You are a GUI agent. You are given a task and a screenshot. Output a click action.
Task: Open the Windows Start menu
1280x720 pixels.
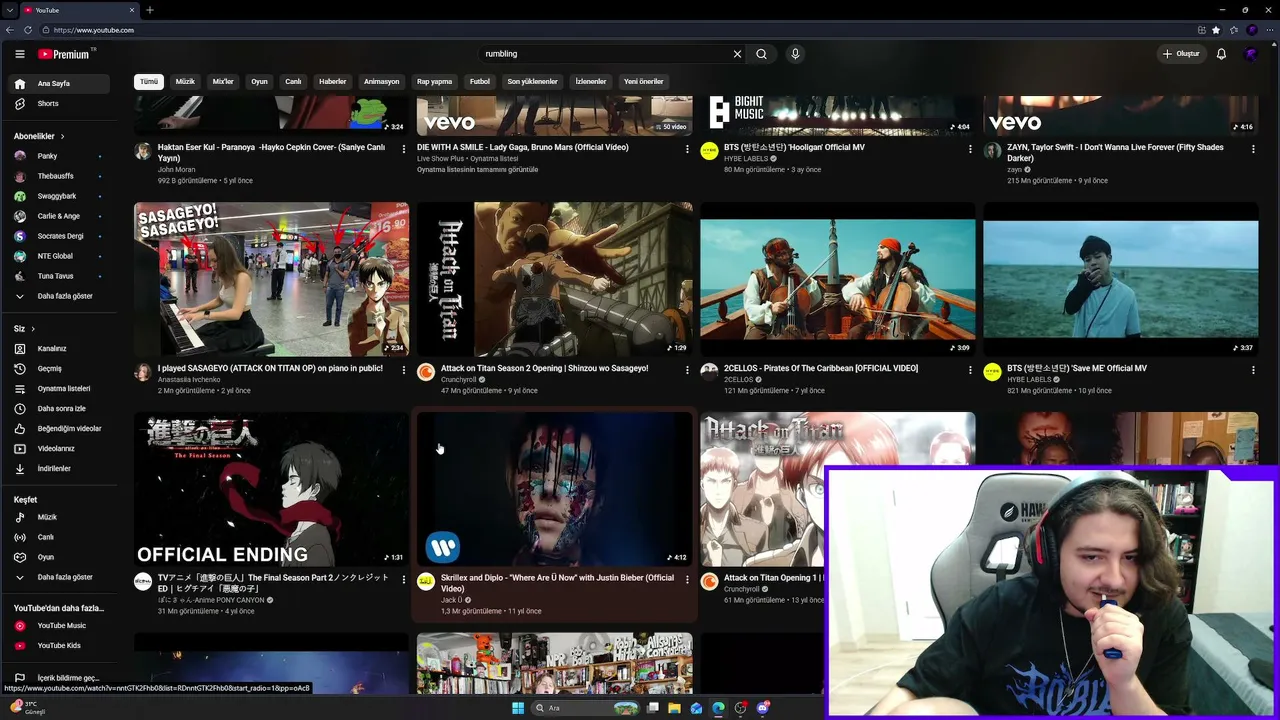point(518,708)
